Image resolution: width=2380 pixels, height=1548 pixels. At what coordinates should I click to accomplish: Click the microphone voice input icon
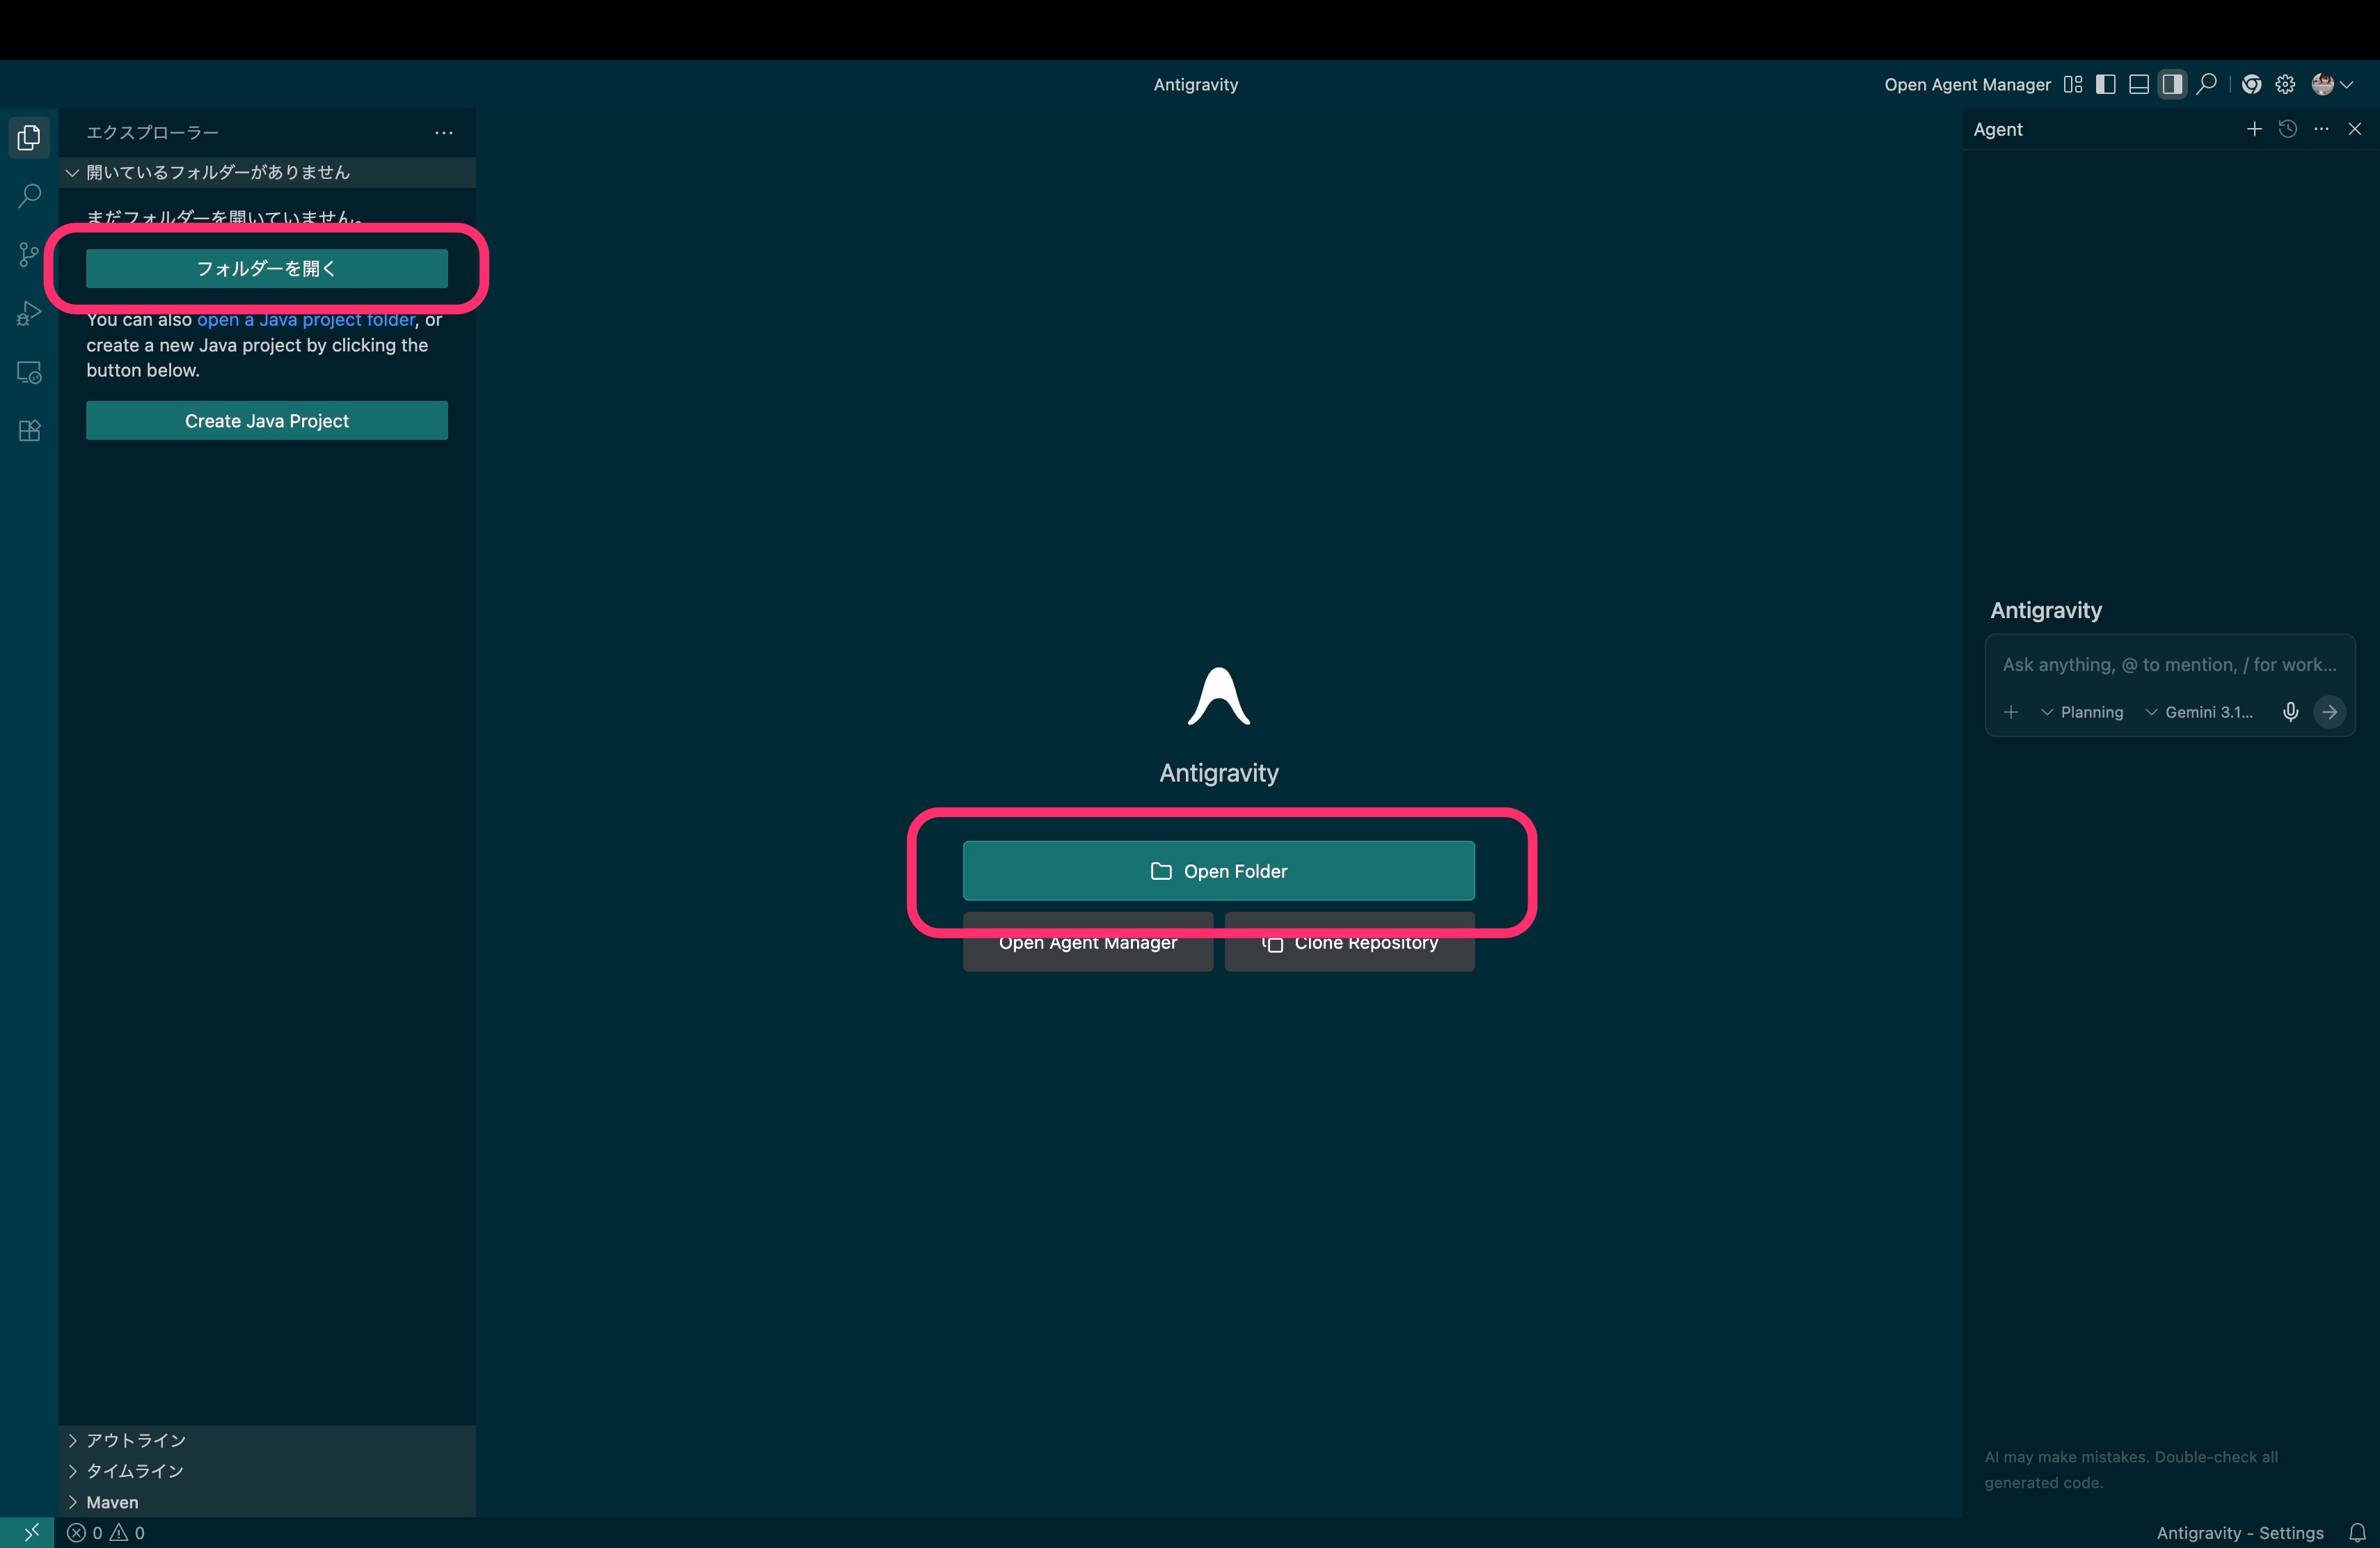tap(2290, 712)
